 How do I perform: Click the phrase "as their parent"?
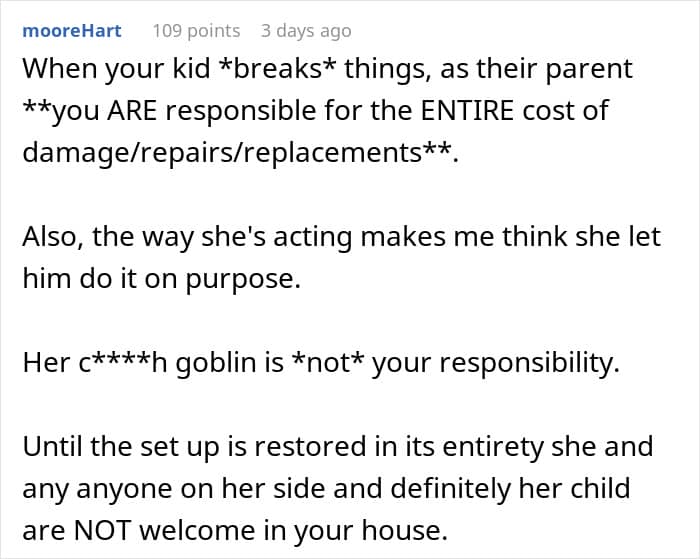pyautogui.click(x=536, y=69)
